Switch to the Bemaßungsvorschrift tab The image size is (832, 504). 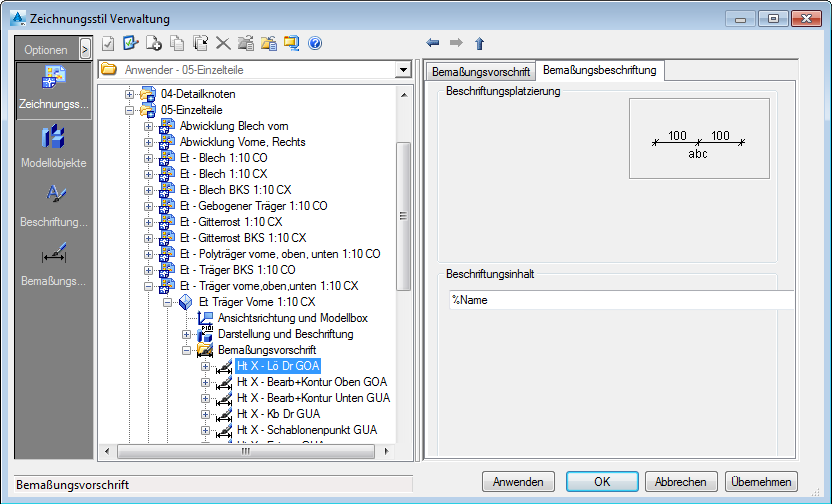click(481, 71)
